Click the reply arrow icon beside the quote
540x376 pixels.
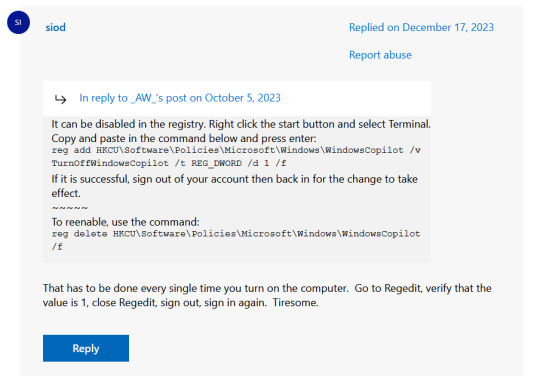click(61, 100)
